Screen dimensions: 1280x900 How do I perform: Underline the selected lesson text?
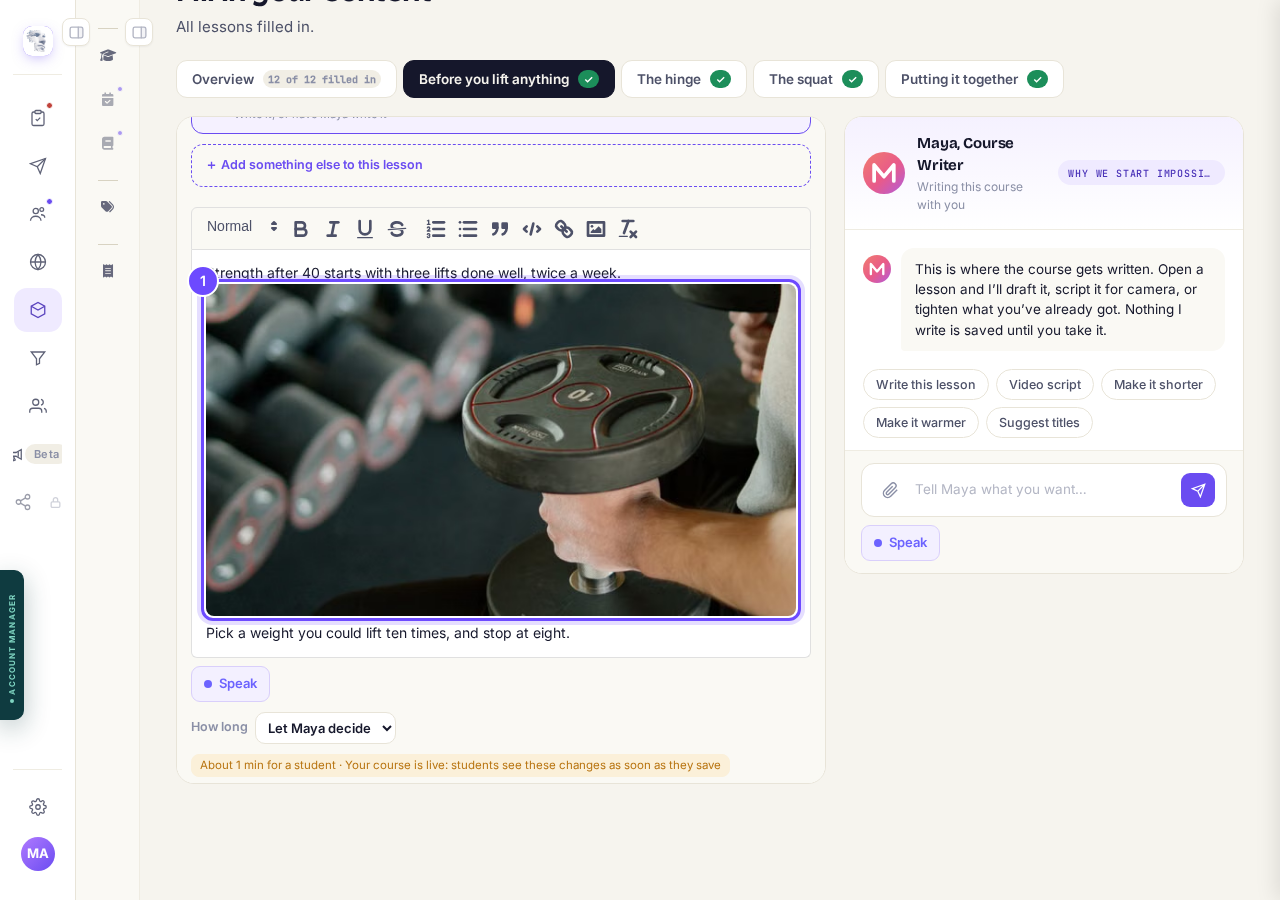pyautogui.click(x=365, y=229)
